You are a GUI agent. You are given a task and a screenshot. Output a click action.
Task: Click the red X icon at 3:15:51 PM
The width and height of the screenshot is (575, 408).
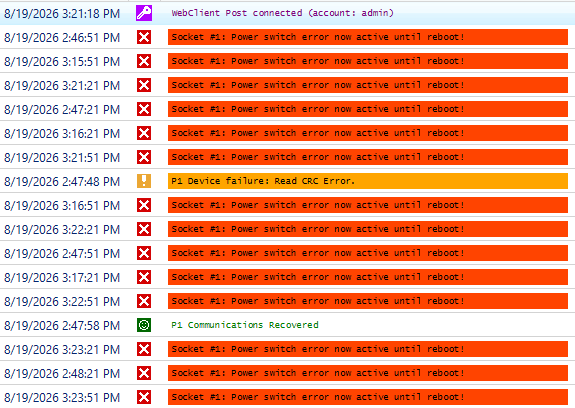coord(144,61)
